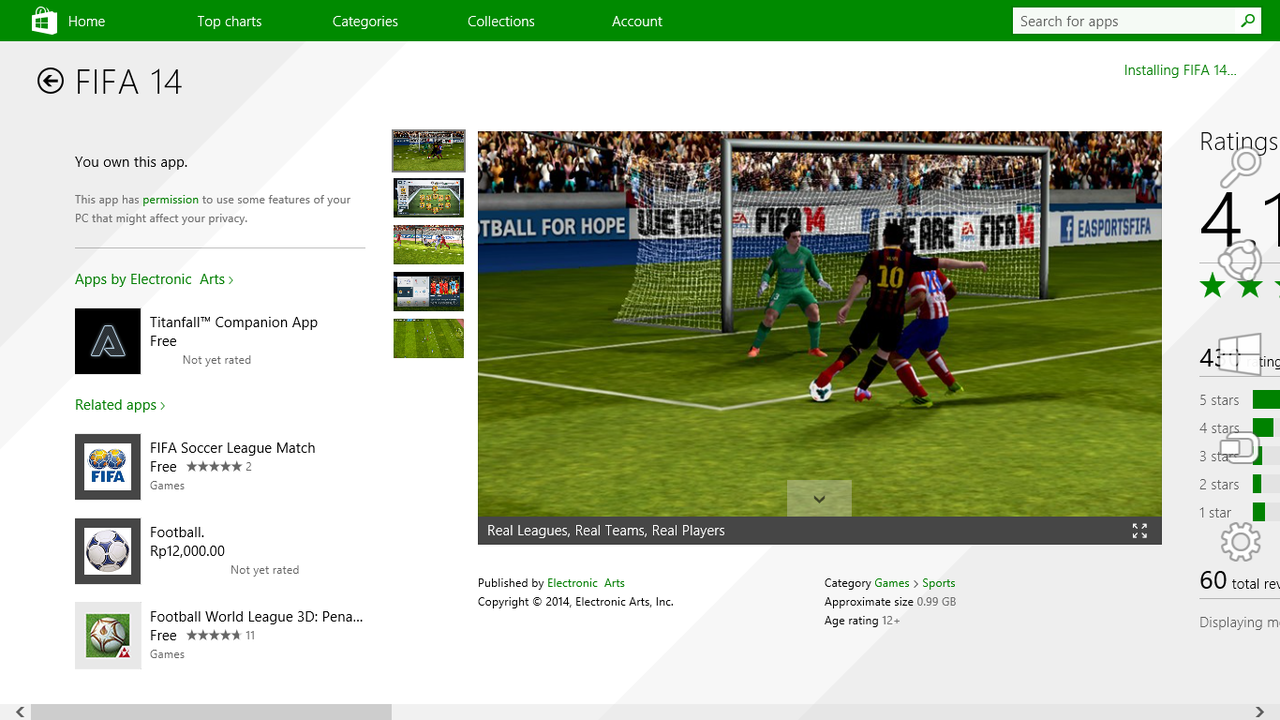
Task: Click the permission link
Action: point(170,200)
